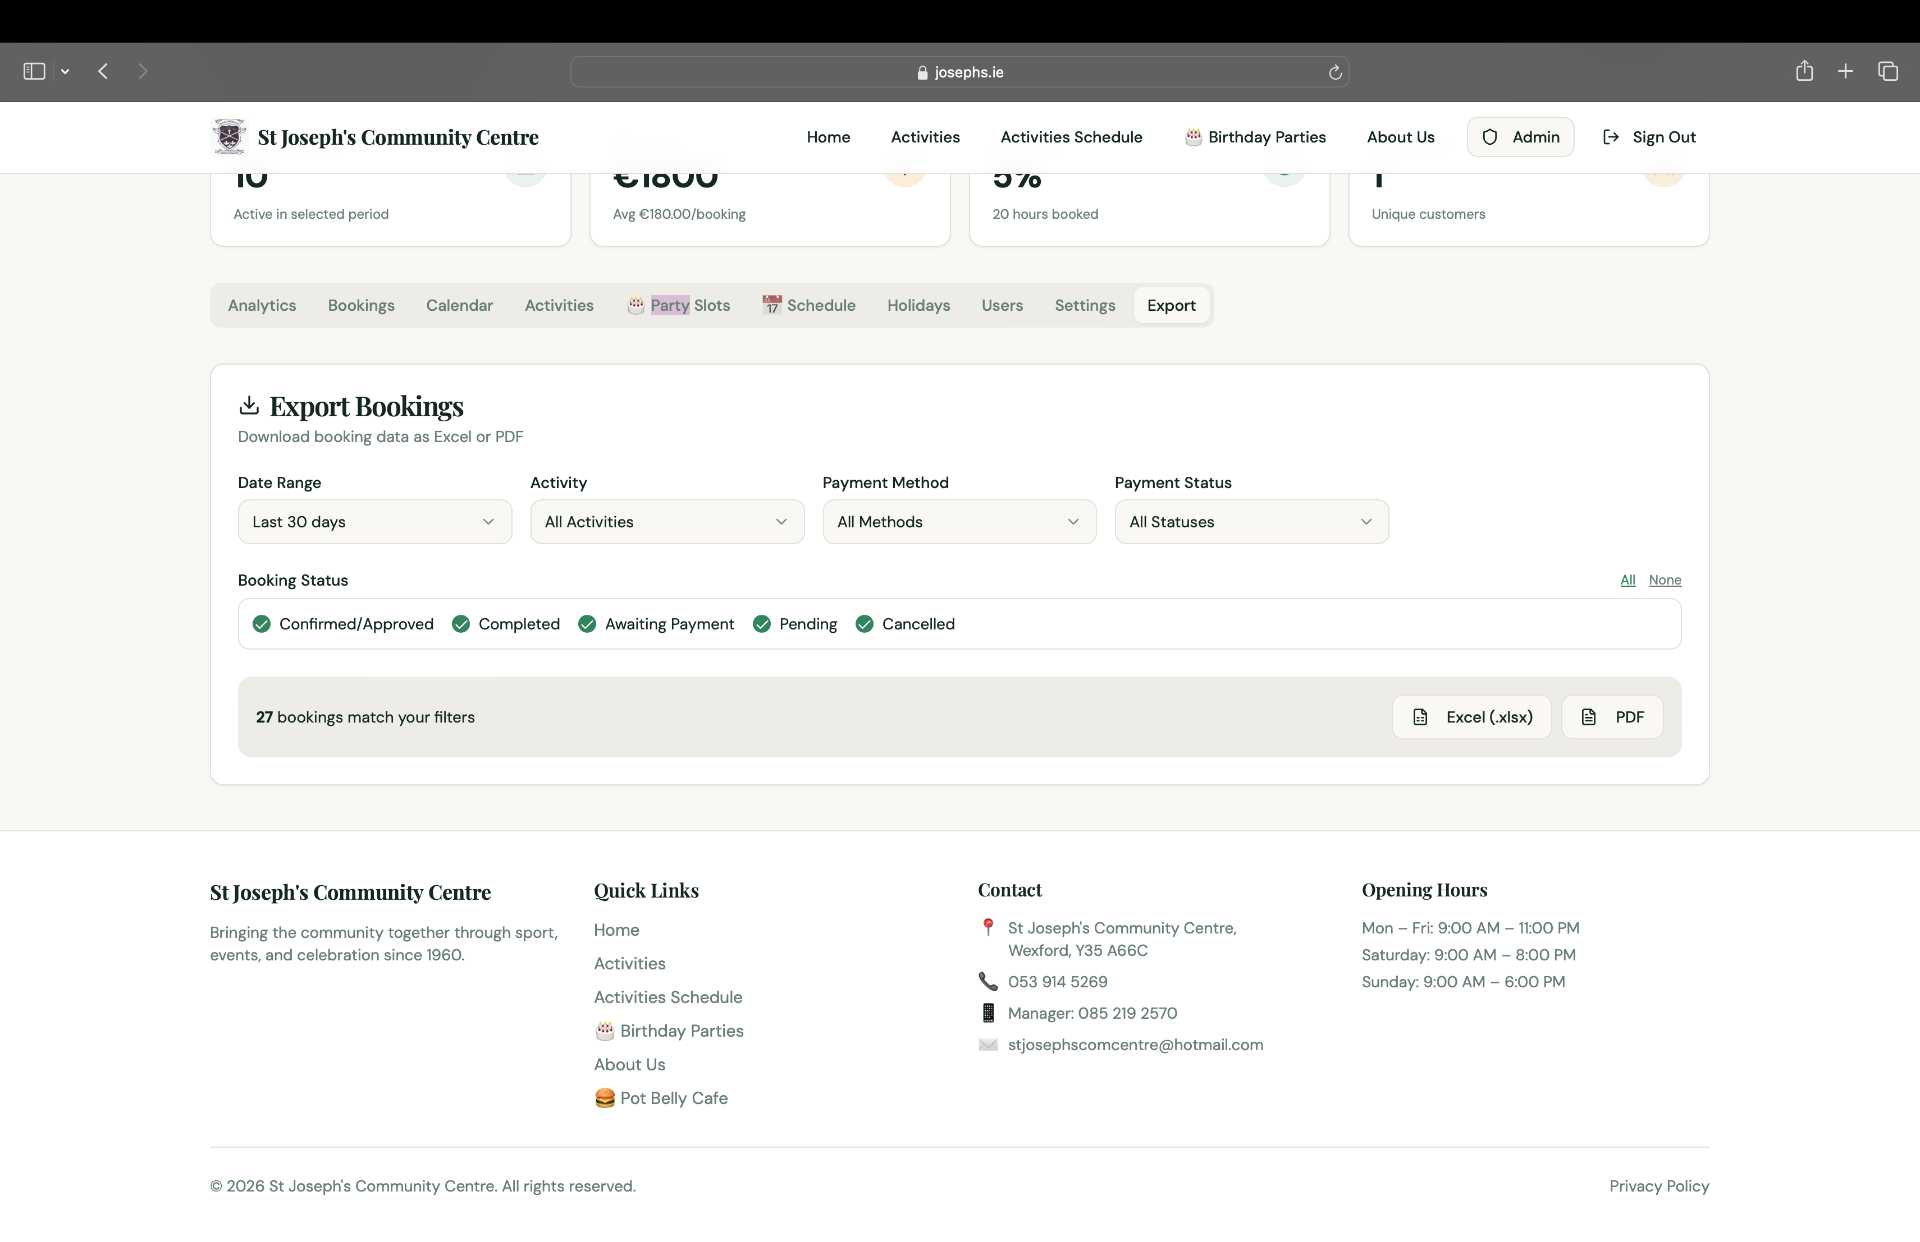Switch to the Bookings tab

361,305
